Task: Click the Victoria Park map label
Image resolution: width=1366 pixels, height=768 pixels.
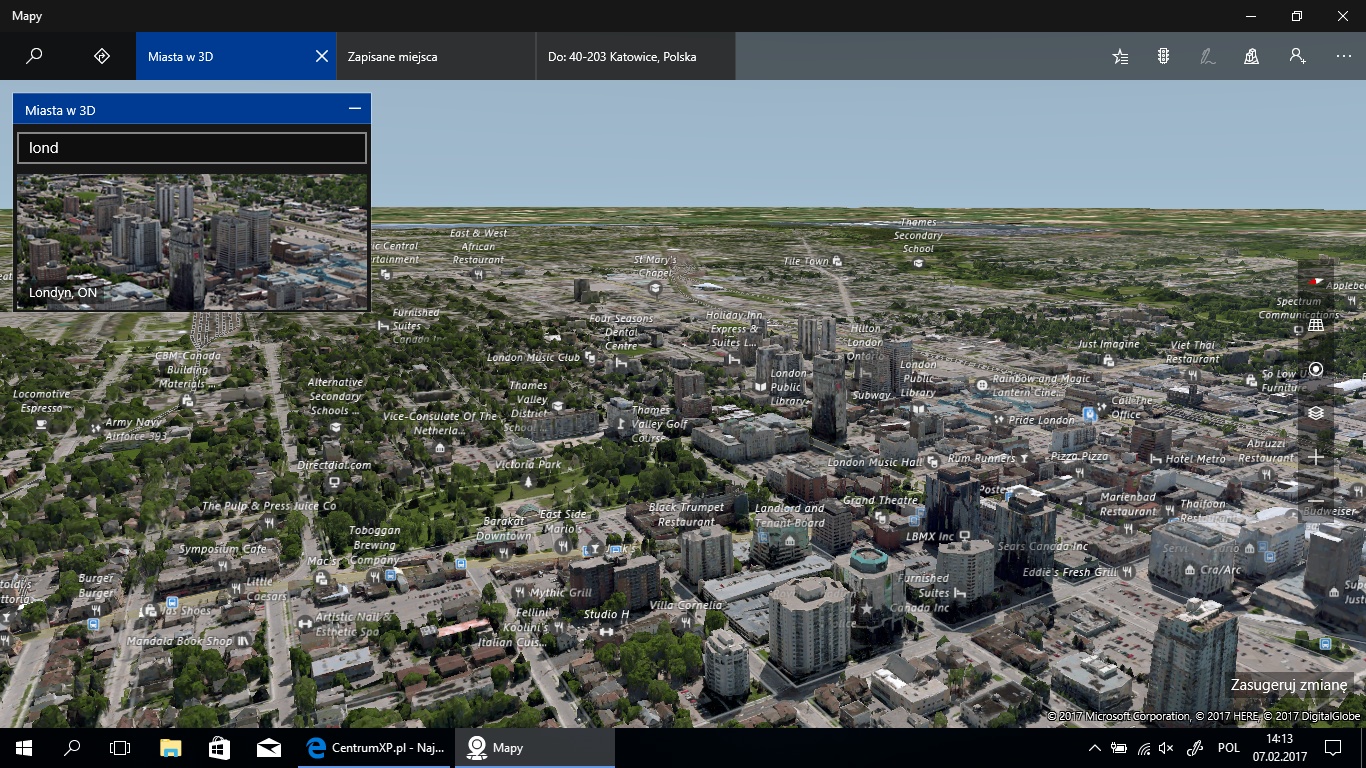Action: click(x=528, y=465)
